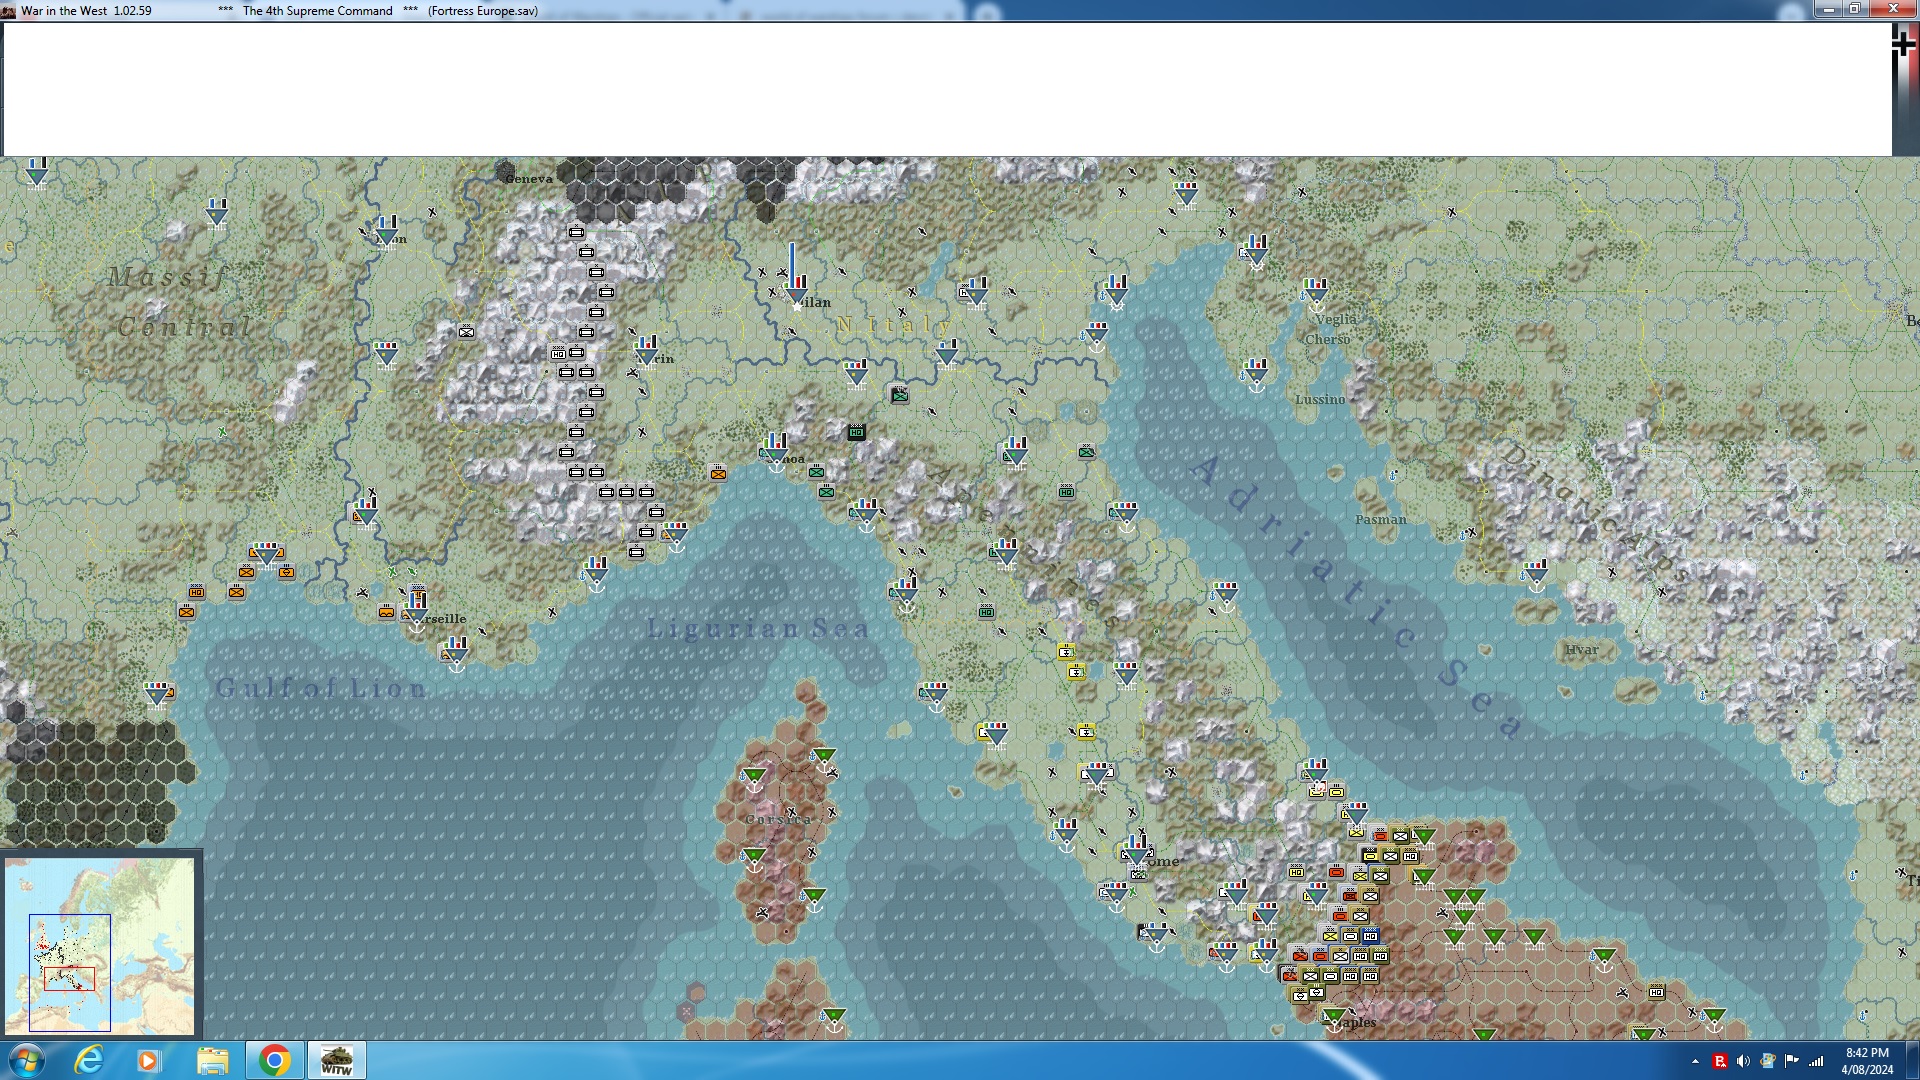Open Google Chrome from the taskbar
This screenshot has height=1080, width=1920.
(x=274, y=1060)
